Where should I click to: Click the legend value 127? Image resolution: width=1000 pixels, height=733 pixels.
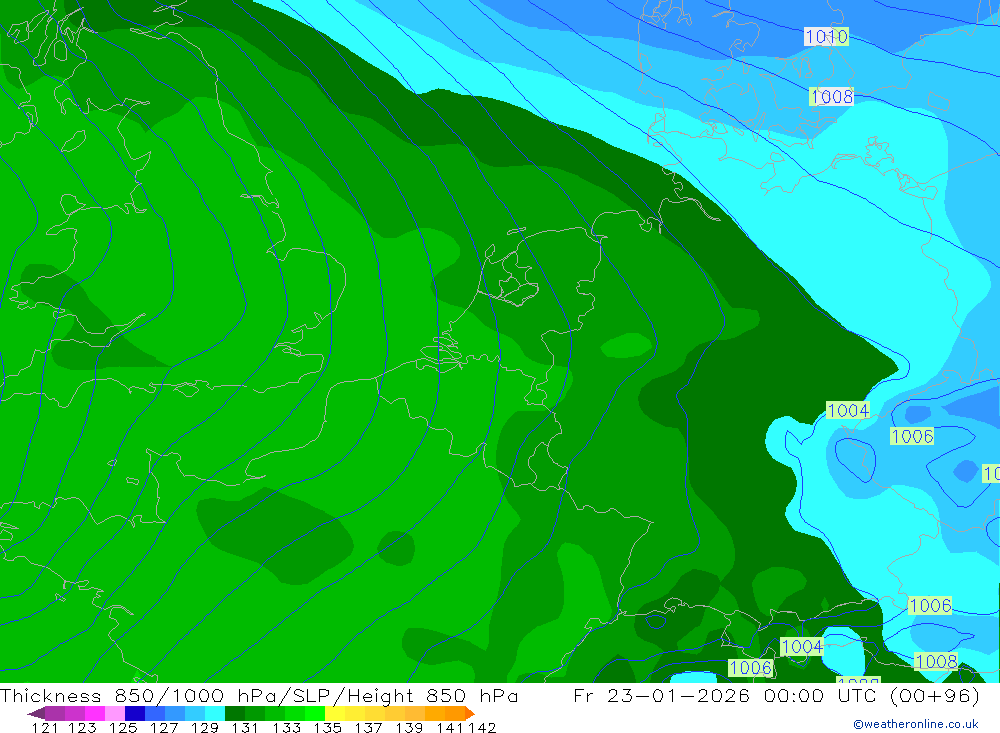tap(164, 728)
